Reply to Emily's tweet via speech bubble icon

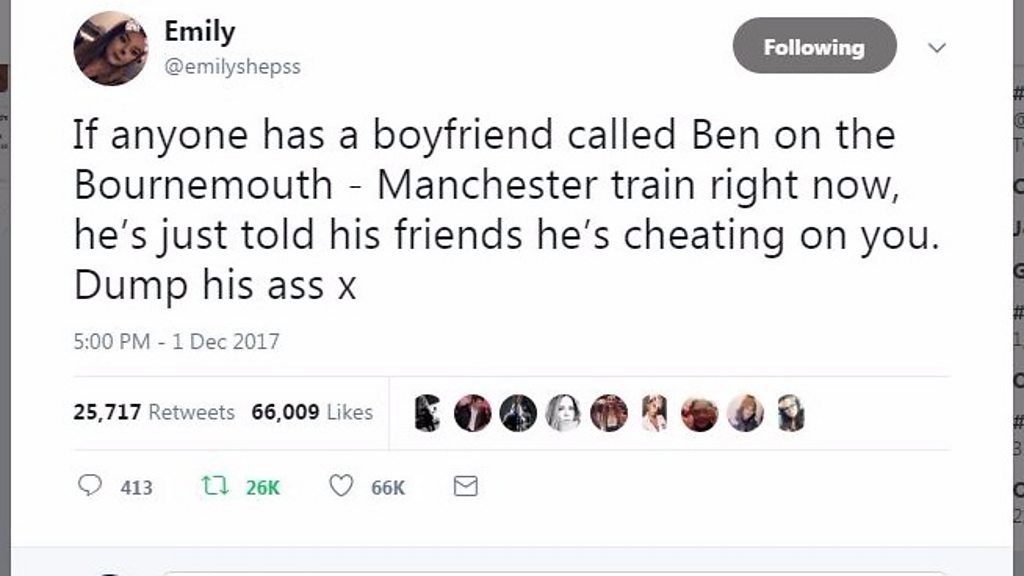pyautogui.click(x=90, y=487)
